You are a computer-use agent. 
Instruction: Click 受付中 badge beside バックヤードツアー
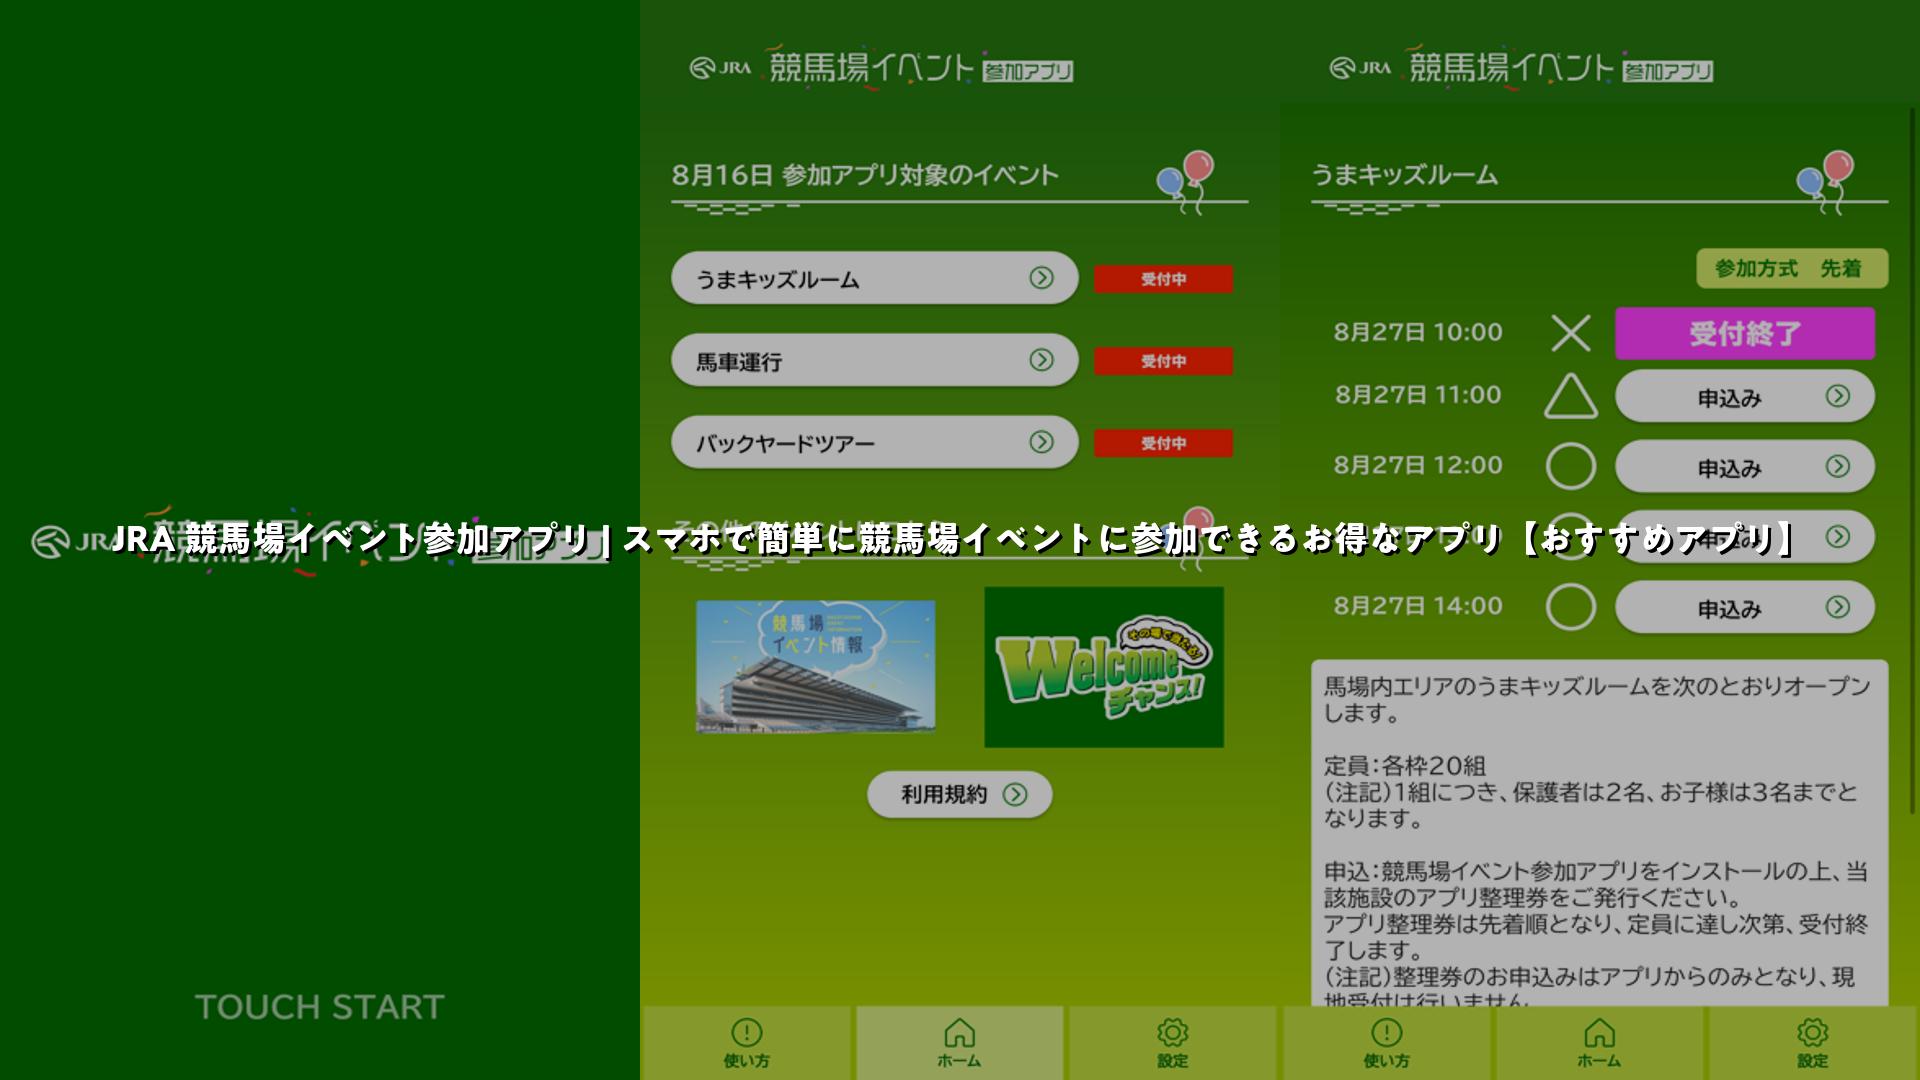(1163, 443)
